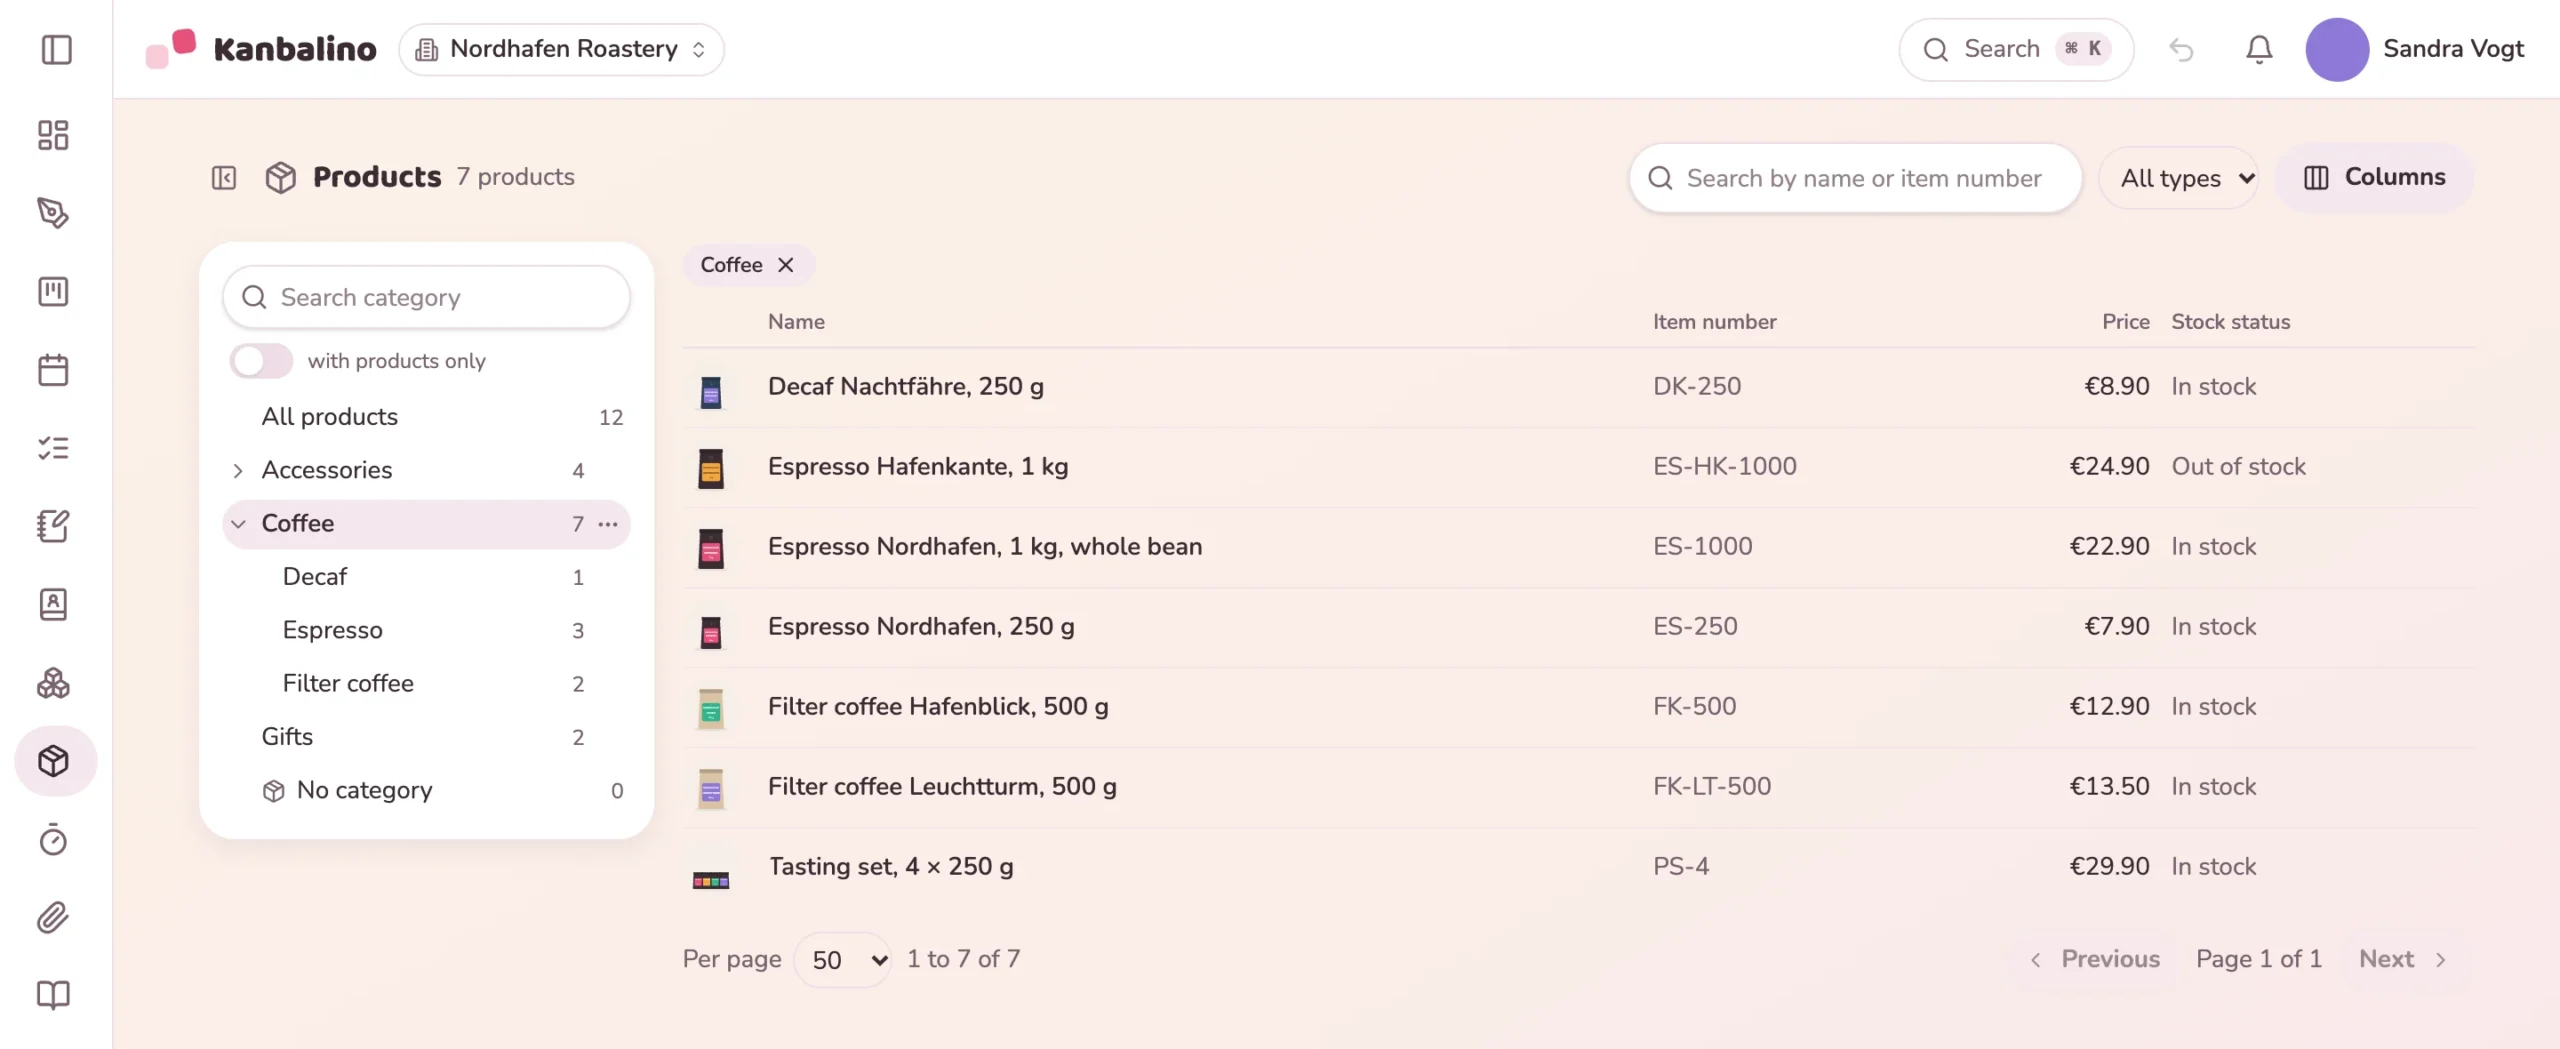Screen dimensions: 2560x1049
Task: Open the pen tool icon in sidebar
Action: [x=53, y=213]
